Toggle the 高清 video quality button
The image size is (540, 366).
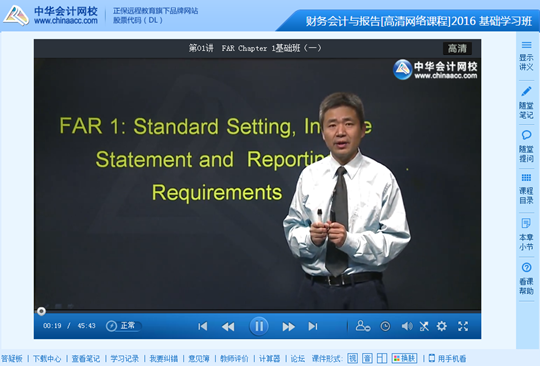click(457, 49)
